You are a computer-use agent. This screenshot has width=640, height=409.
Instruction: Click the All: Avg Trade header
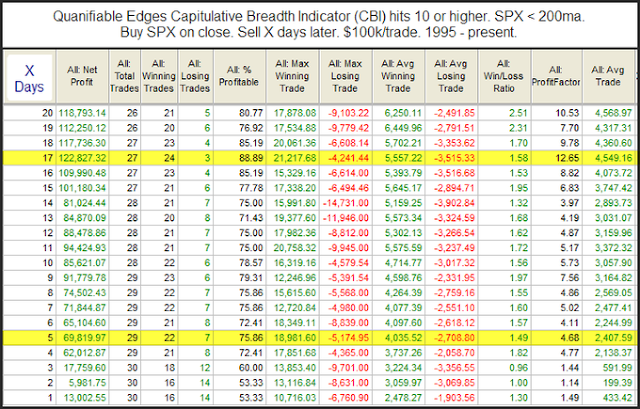(x=608, y=76)
